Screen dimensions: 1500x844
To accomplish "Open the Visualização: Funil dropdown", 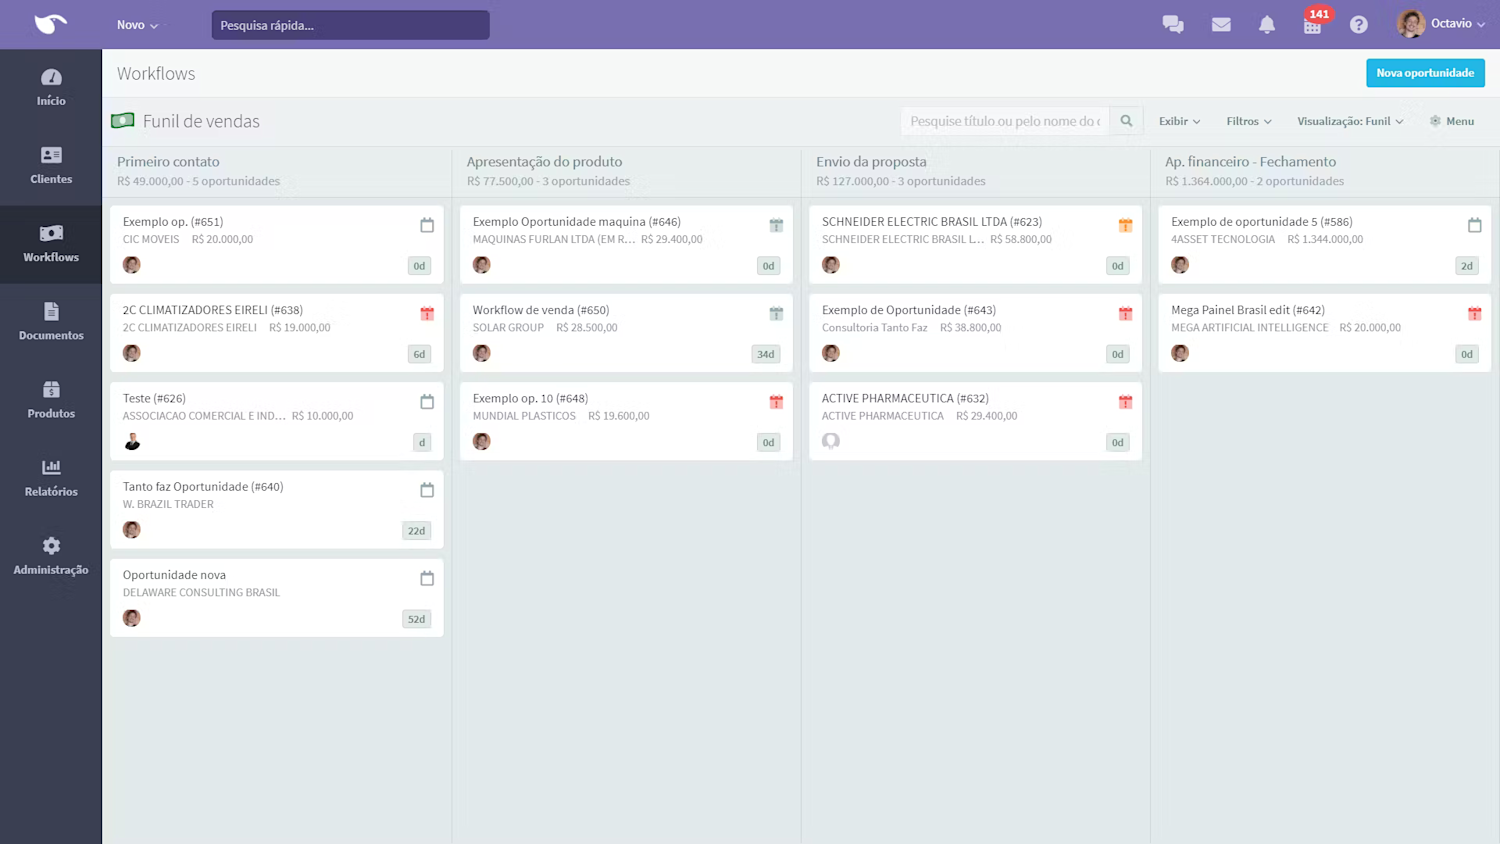I will click(x=1349, y=120).
